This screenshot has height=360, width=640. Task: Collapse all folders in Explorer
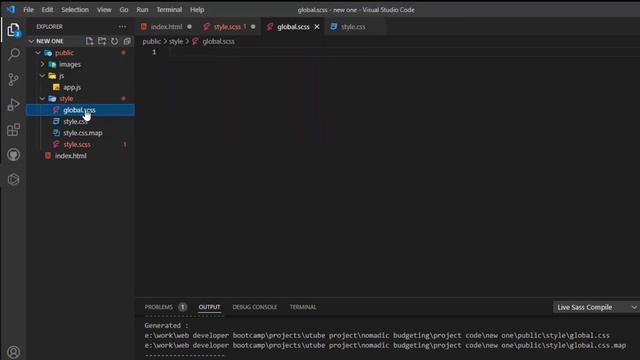[x=127, y=41]
